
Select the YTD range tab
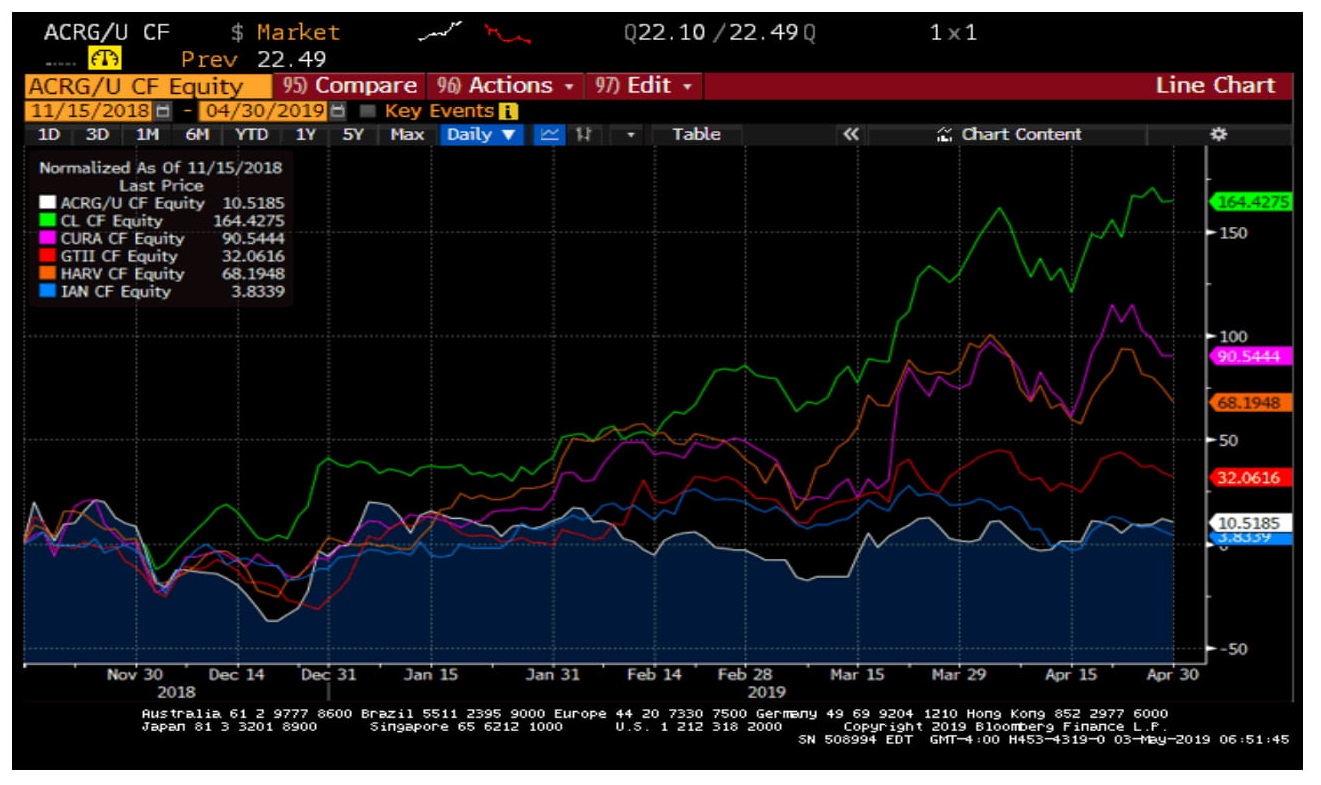(250, 134)
